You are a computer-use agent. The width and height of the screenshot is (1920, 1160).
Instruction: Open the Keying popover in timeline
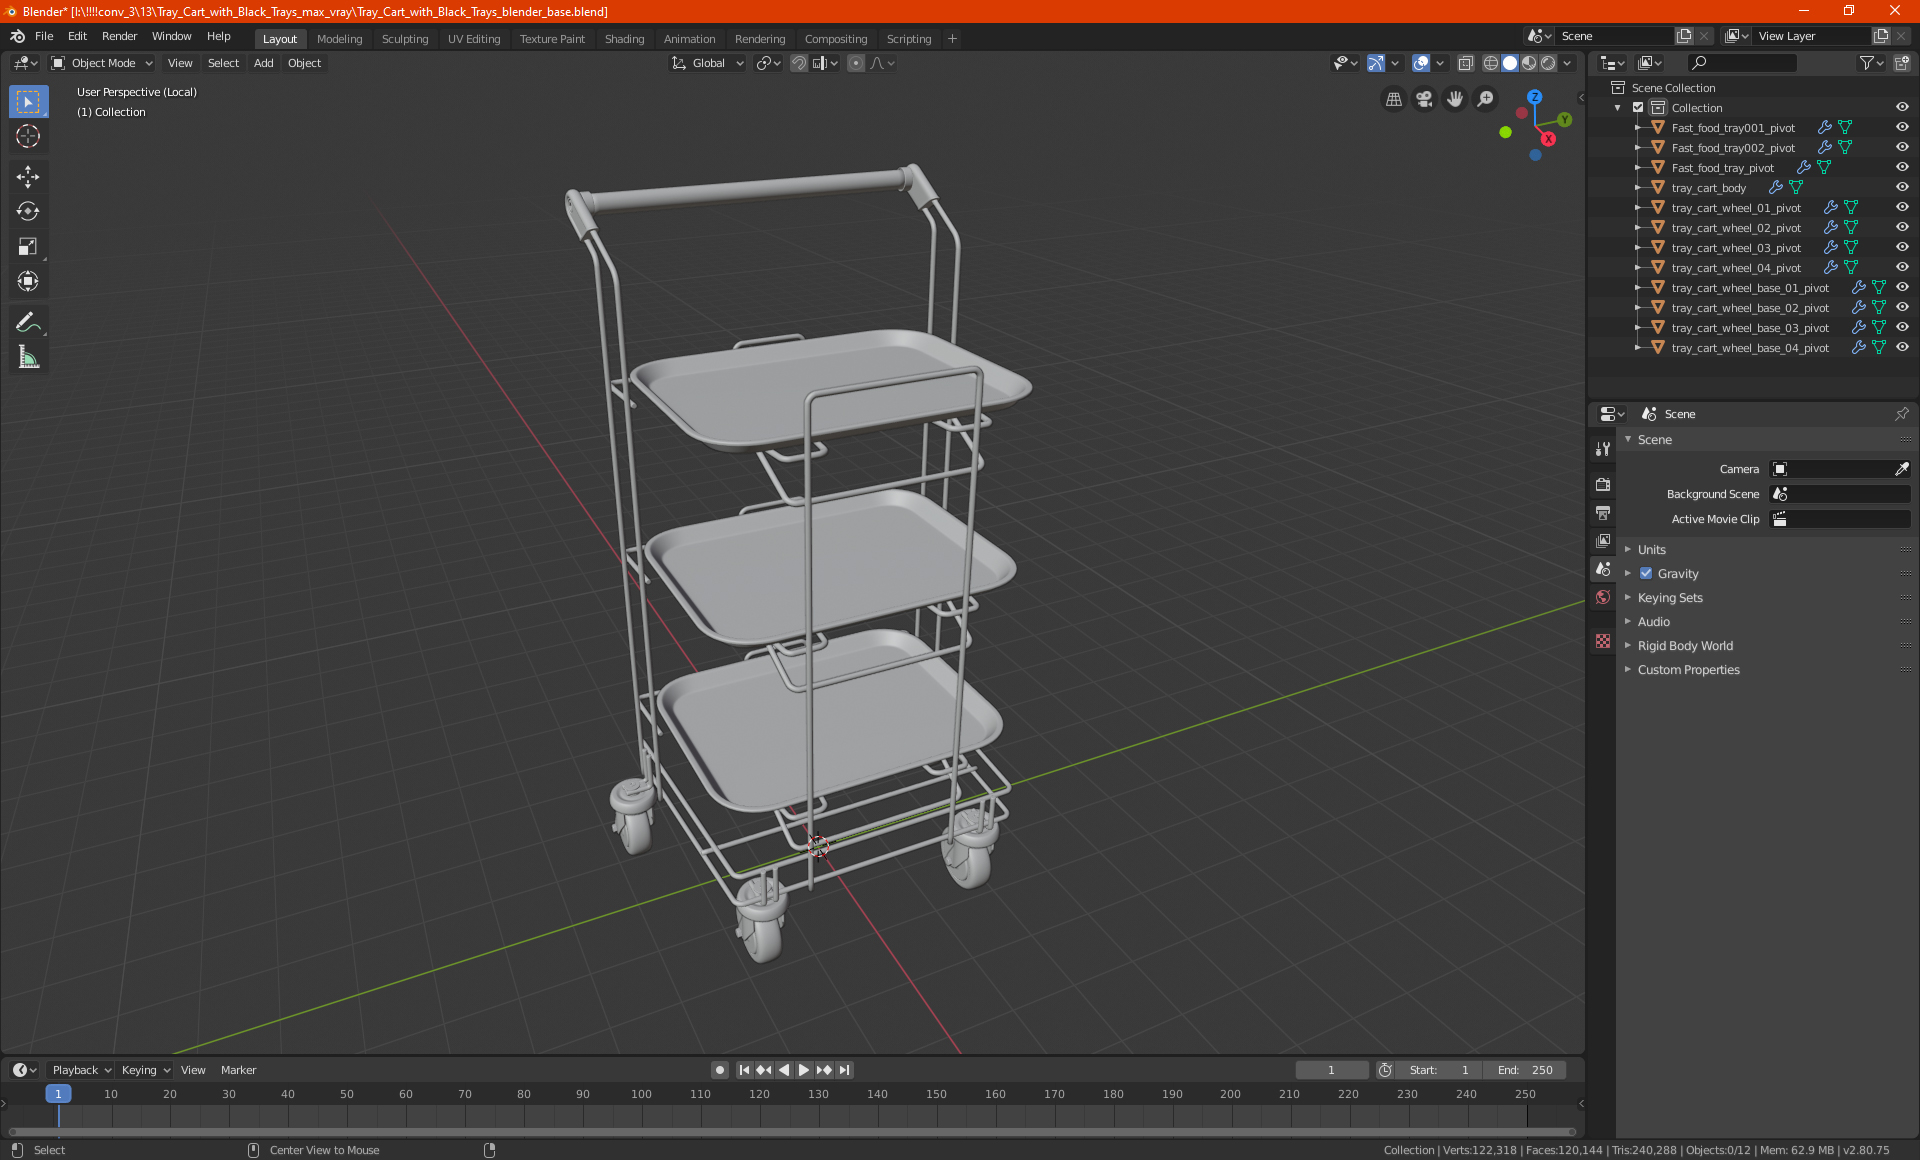coord(145,1070)
